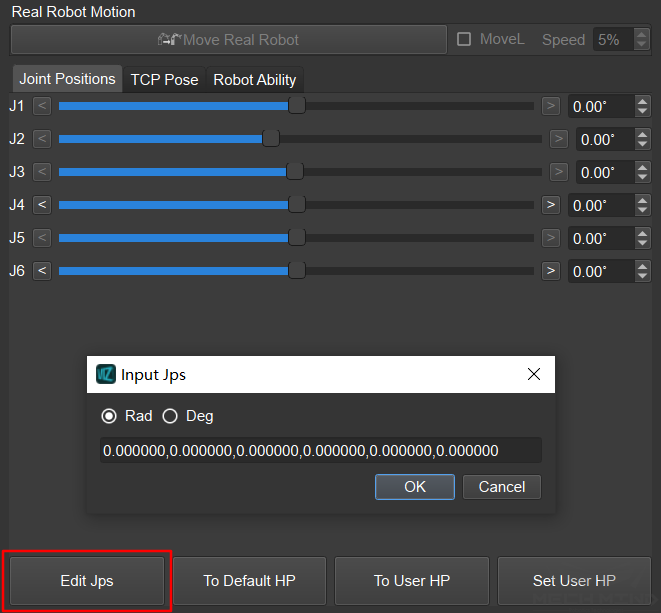661x613 pixels.
Task: Click the J6 slider handle
Action: (297, 271)
